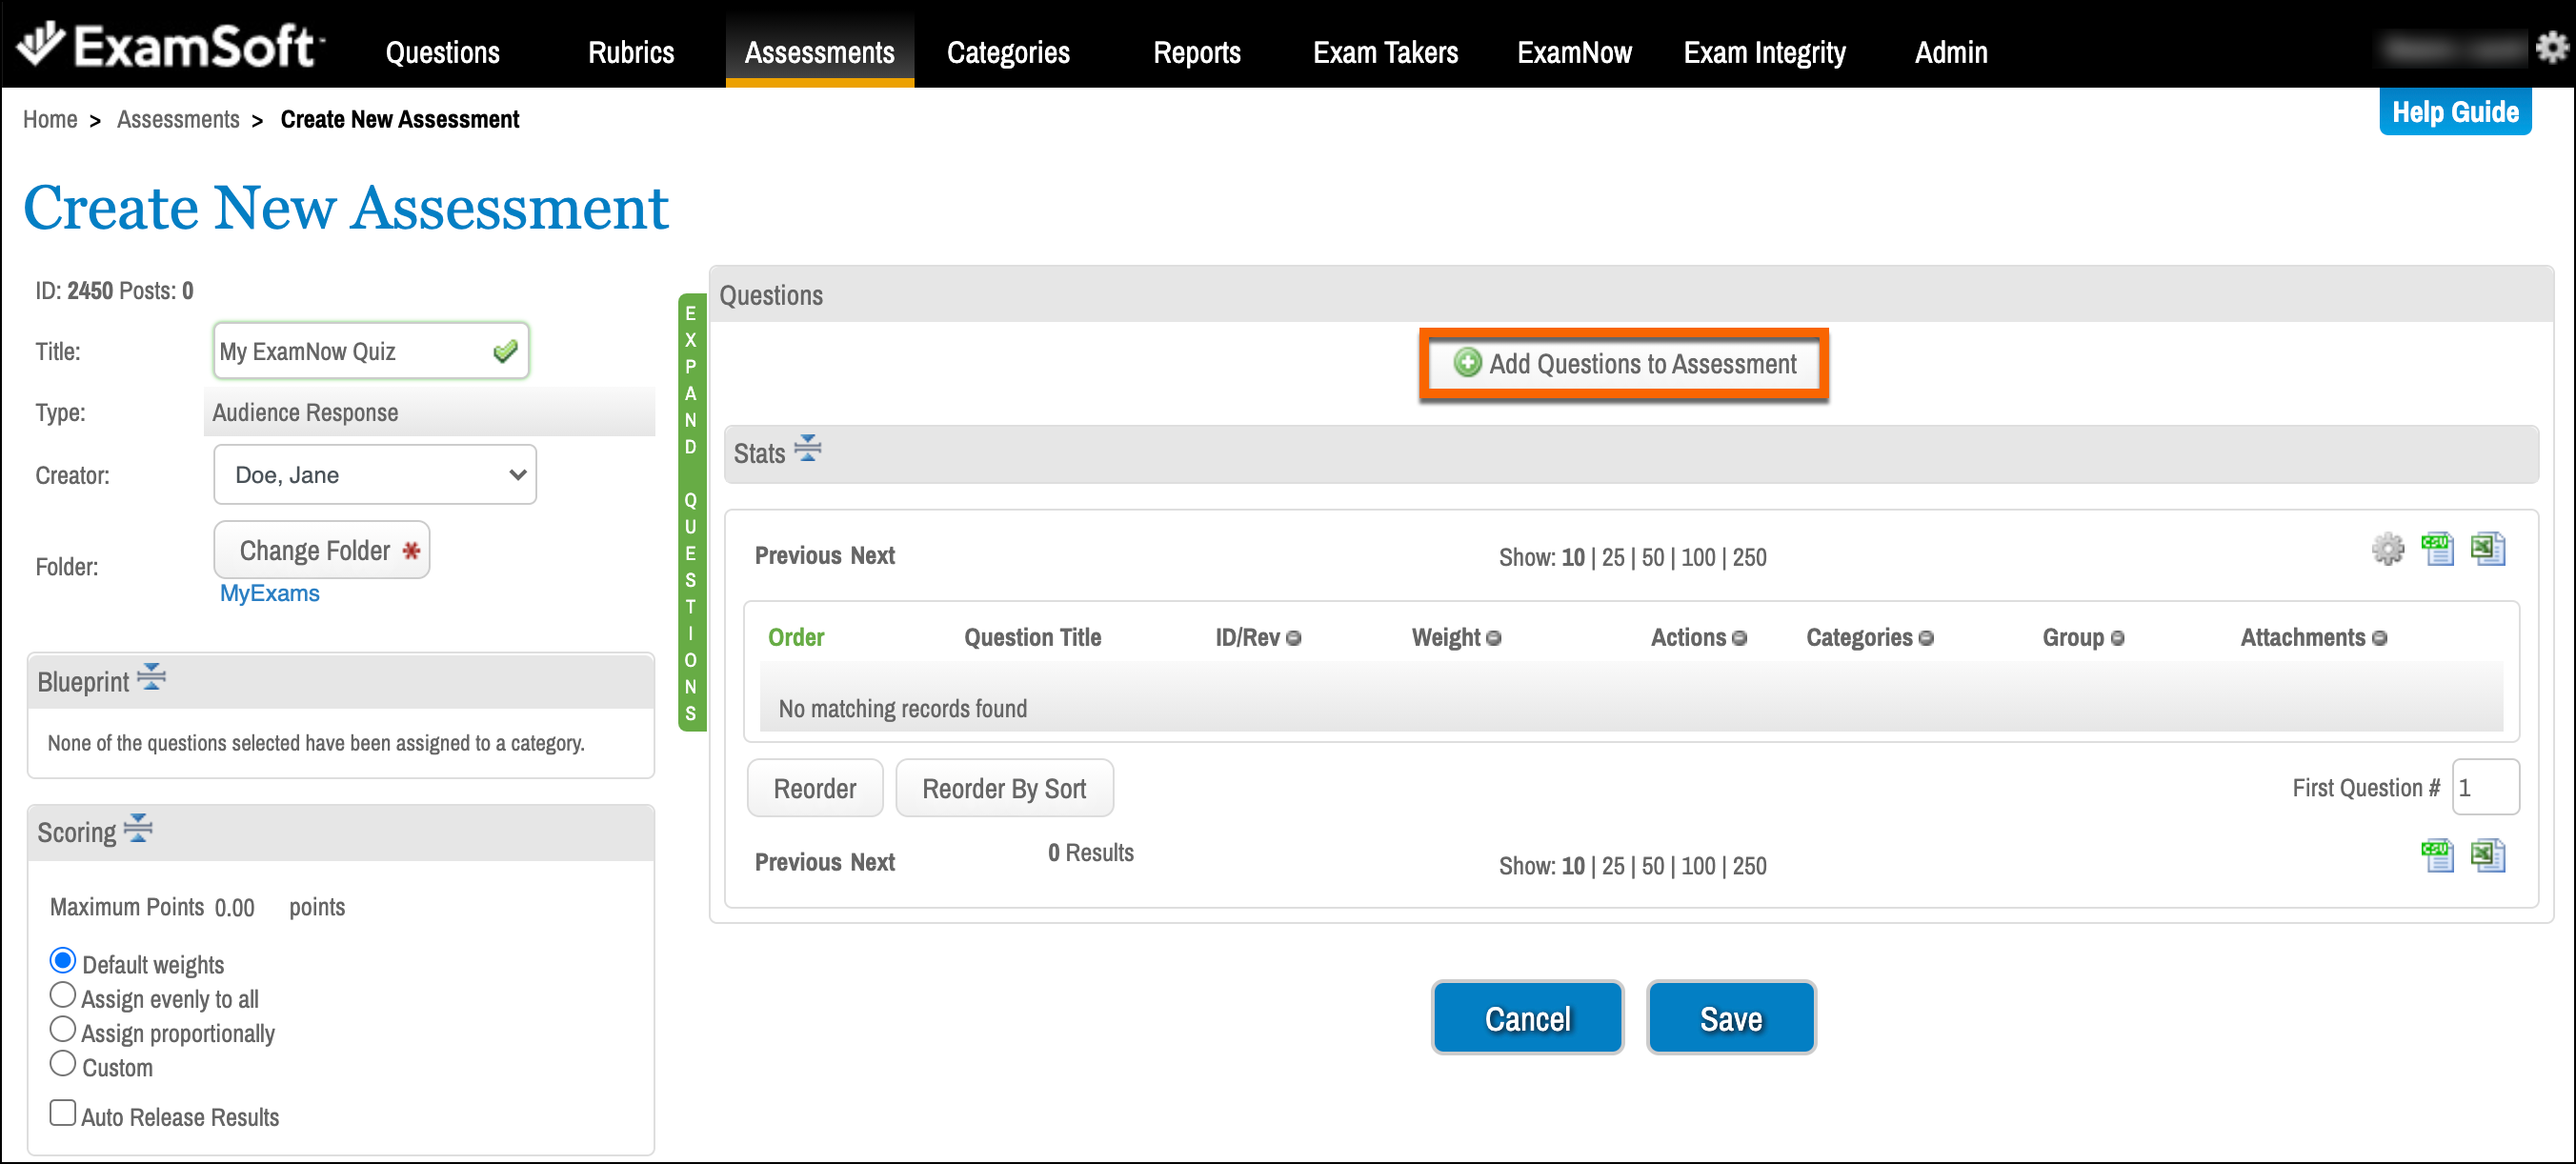The image size is (2576, 1164).
Task: Sort by the Order column header
Action: tap(796, 638)
